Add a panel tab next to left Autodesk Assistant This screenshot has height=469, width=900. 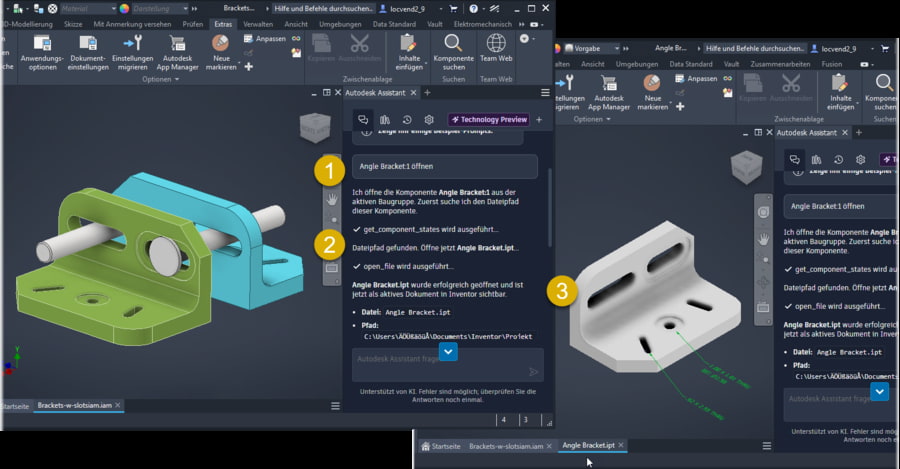coord(427,92)
